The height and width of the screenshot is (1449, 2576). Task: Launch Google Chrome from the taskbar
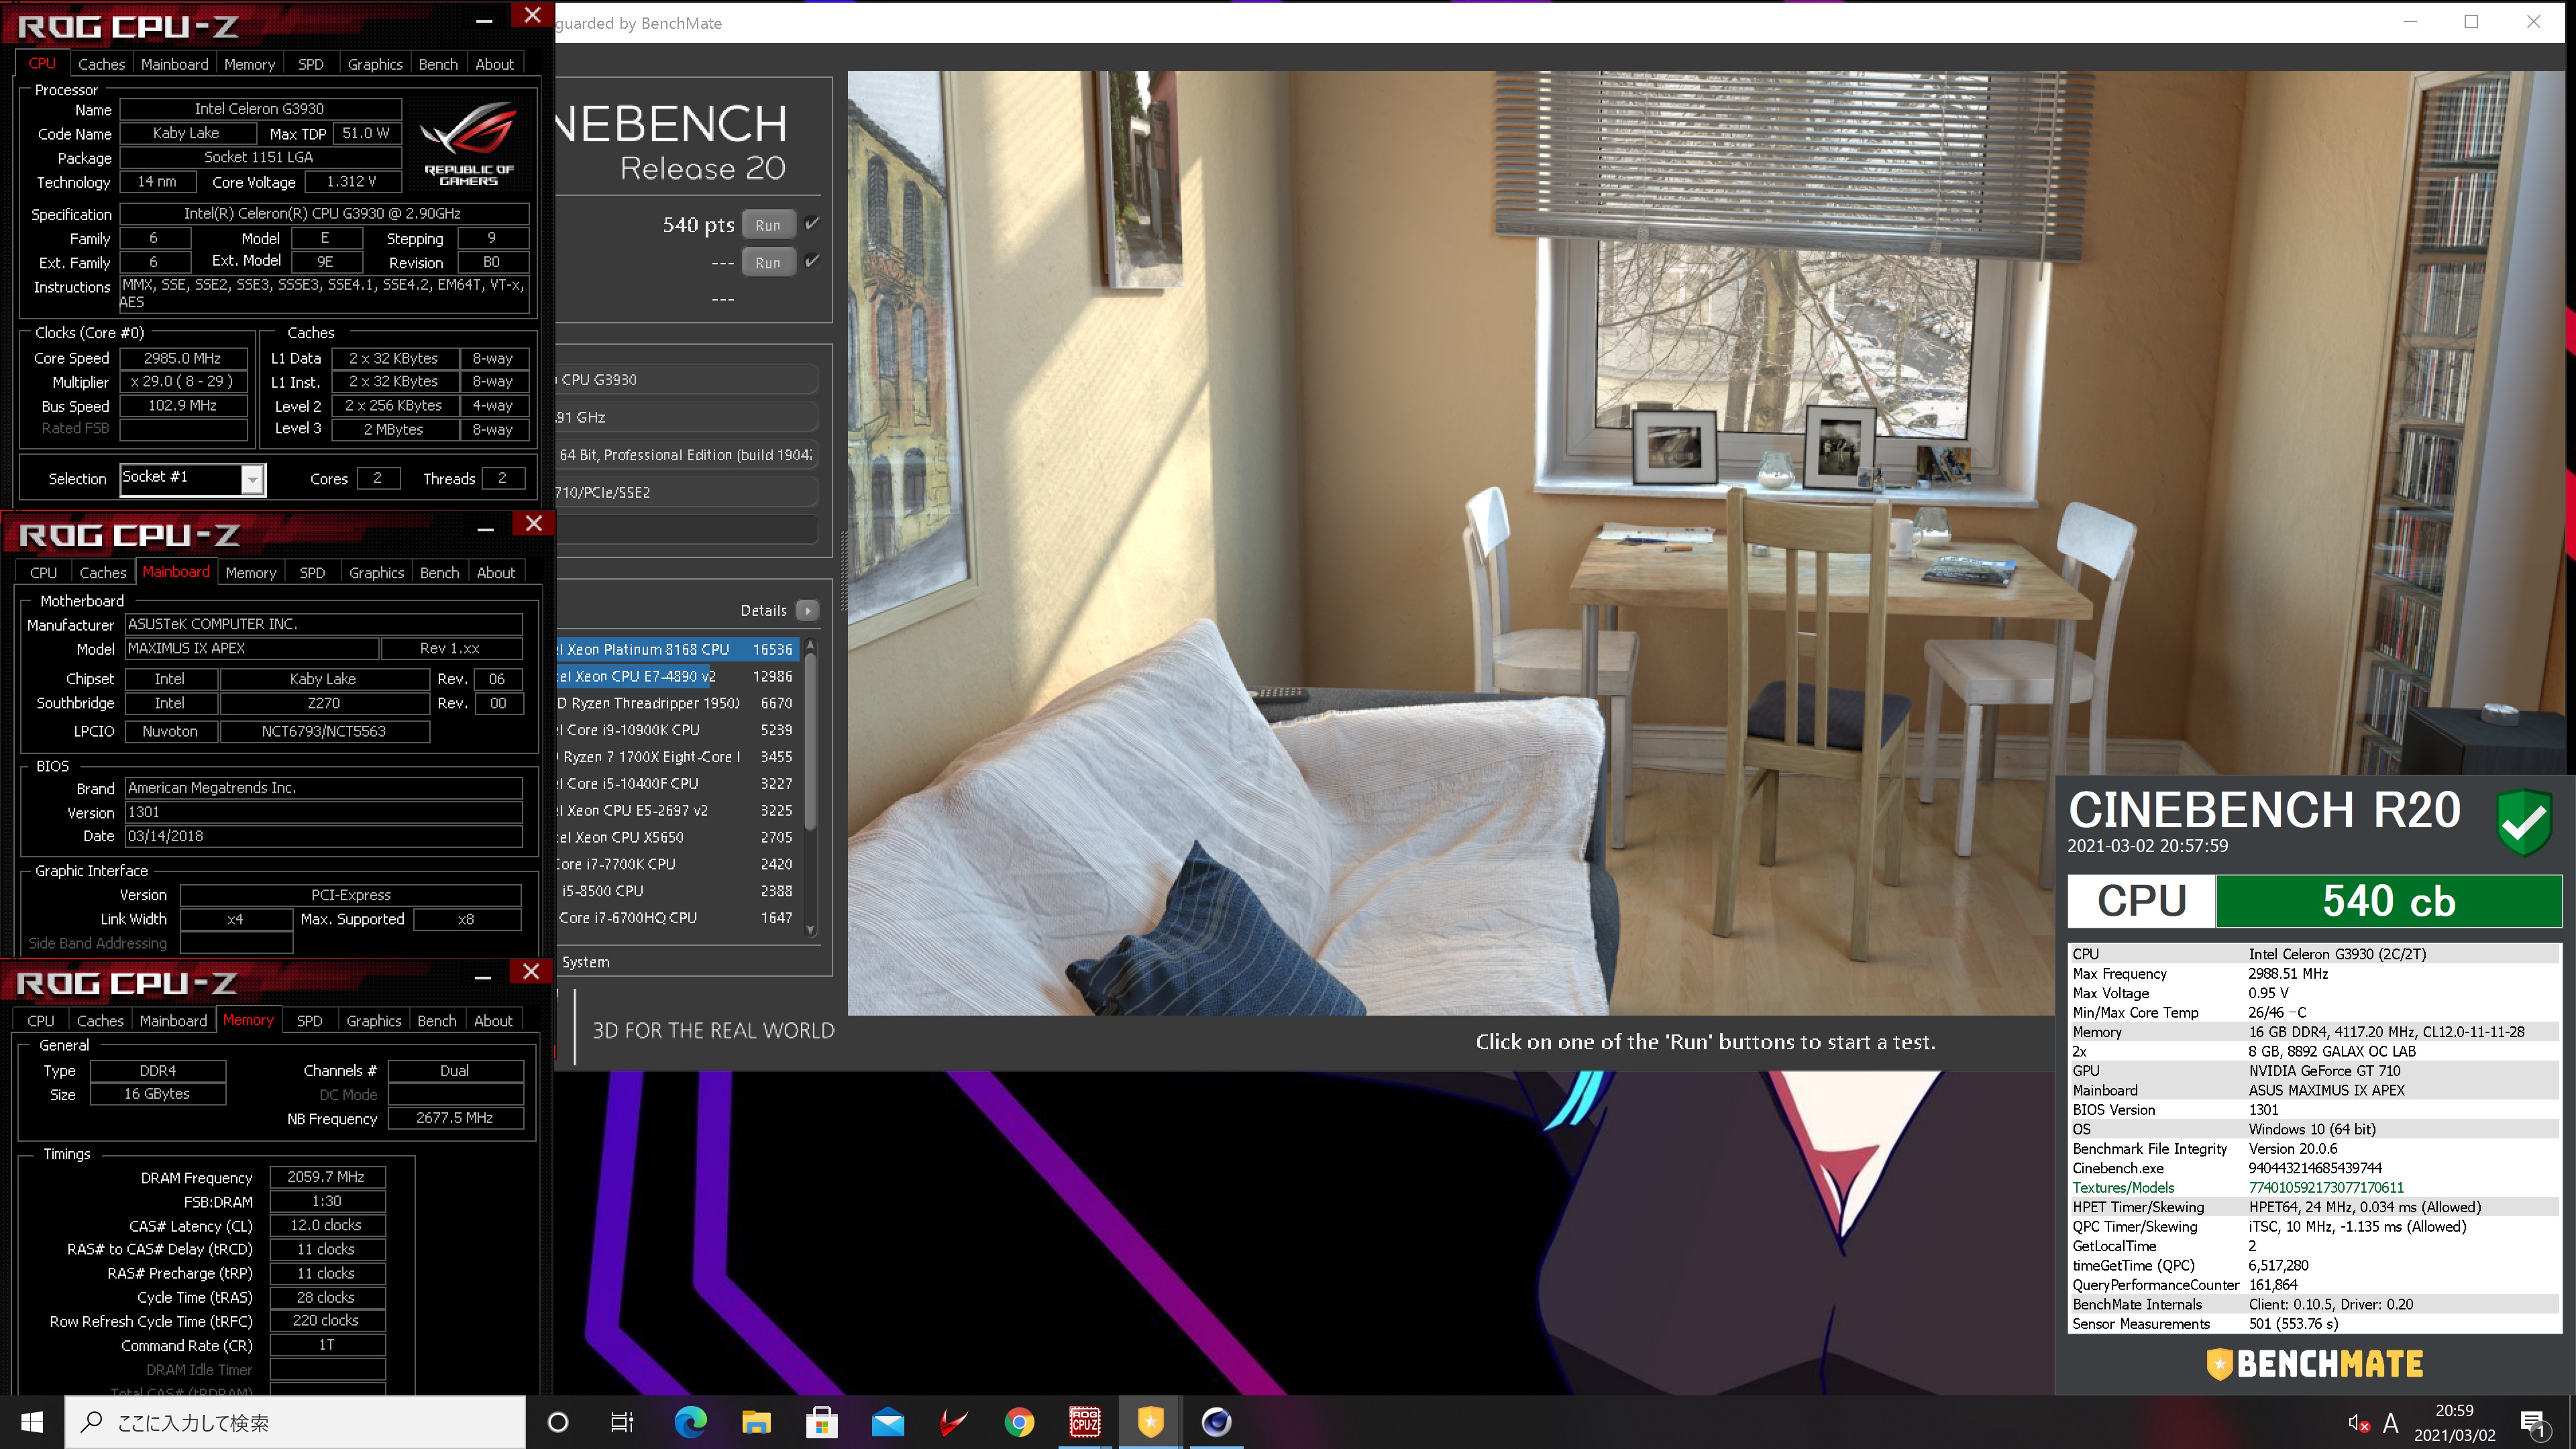(1019, 1422)
